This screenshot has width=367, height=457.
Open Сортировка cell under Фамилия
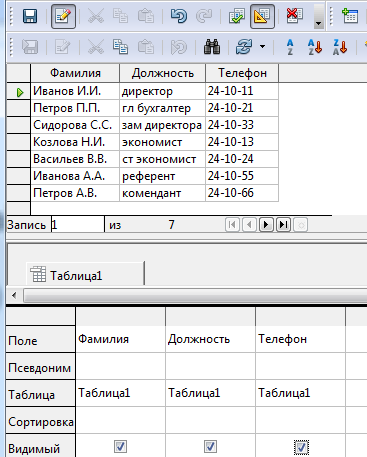tap(120, 420)
